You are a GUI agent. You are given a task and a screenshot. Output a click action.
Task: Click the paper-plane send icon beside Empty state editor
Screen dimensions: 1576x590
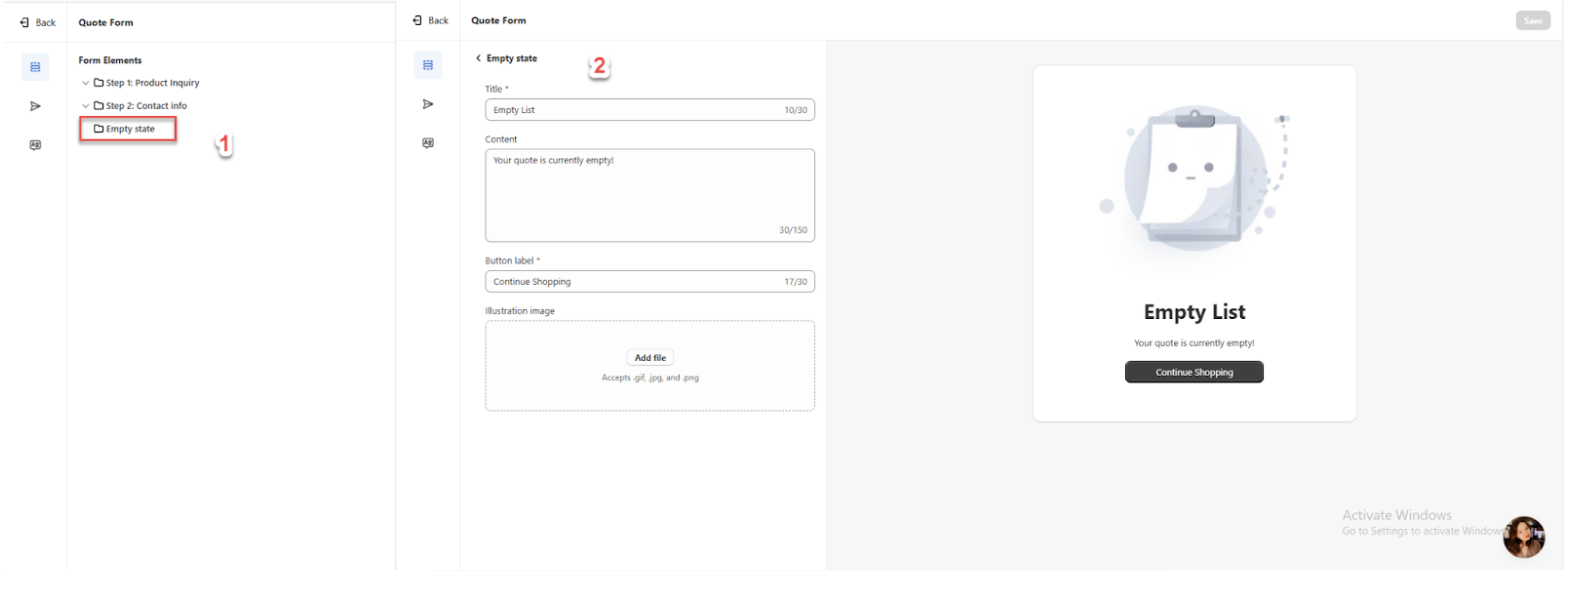(x=428, y=104)
